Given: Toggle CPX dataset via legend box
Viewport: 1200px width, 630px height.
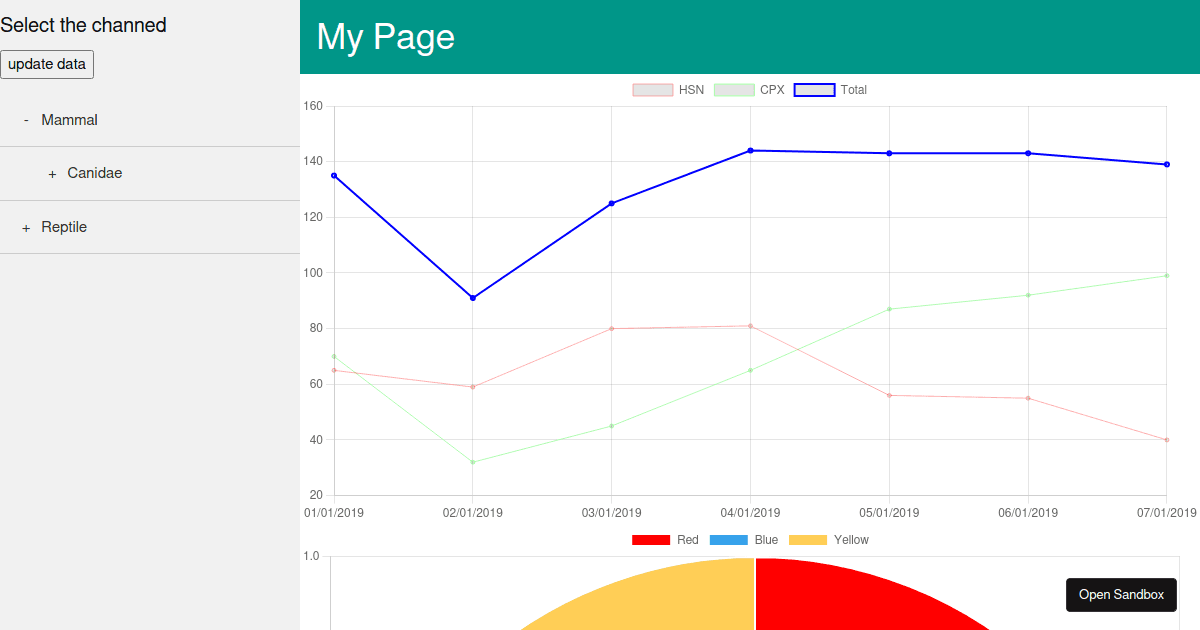Looking at the screenshot, I should coord(733,90).
